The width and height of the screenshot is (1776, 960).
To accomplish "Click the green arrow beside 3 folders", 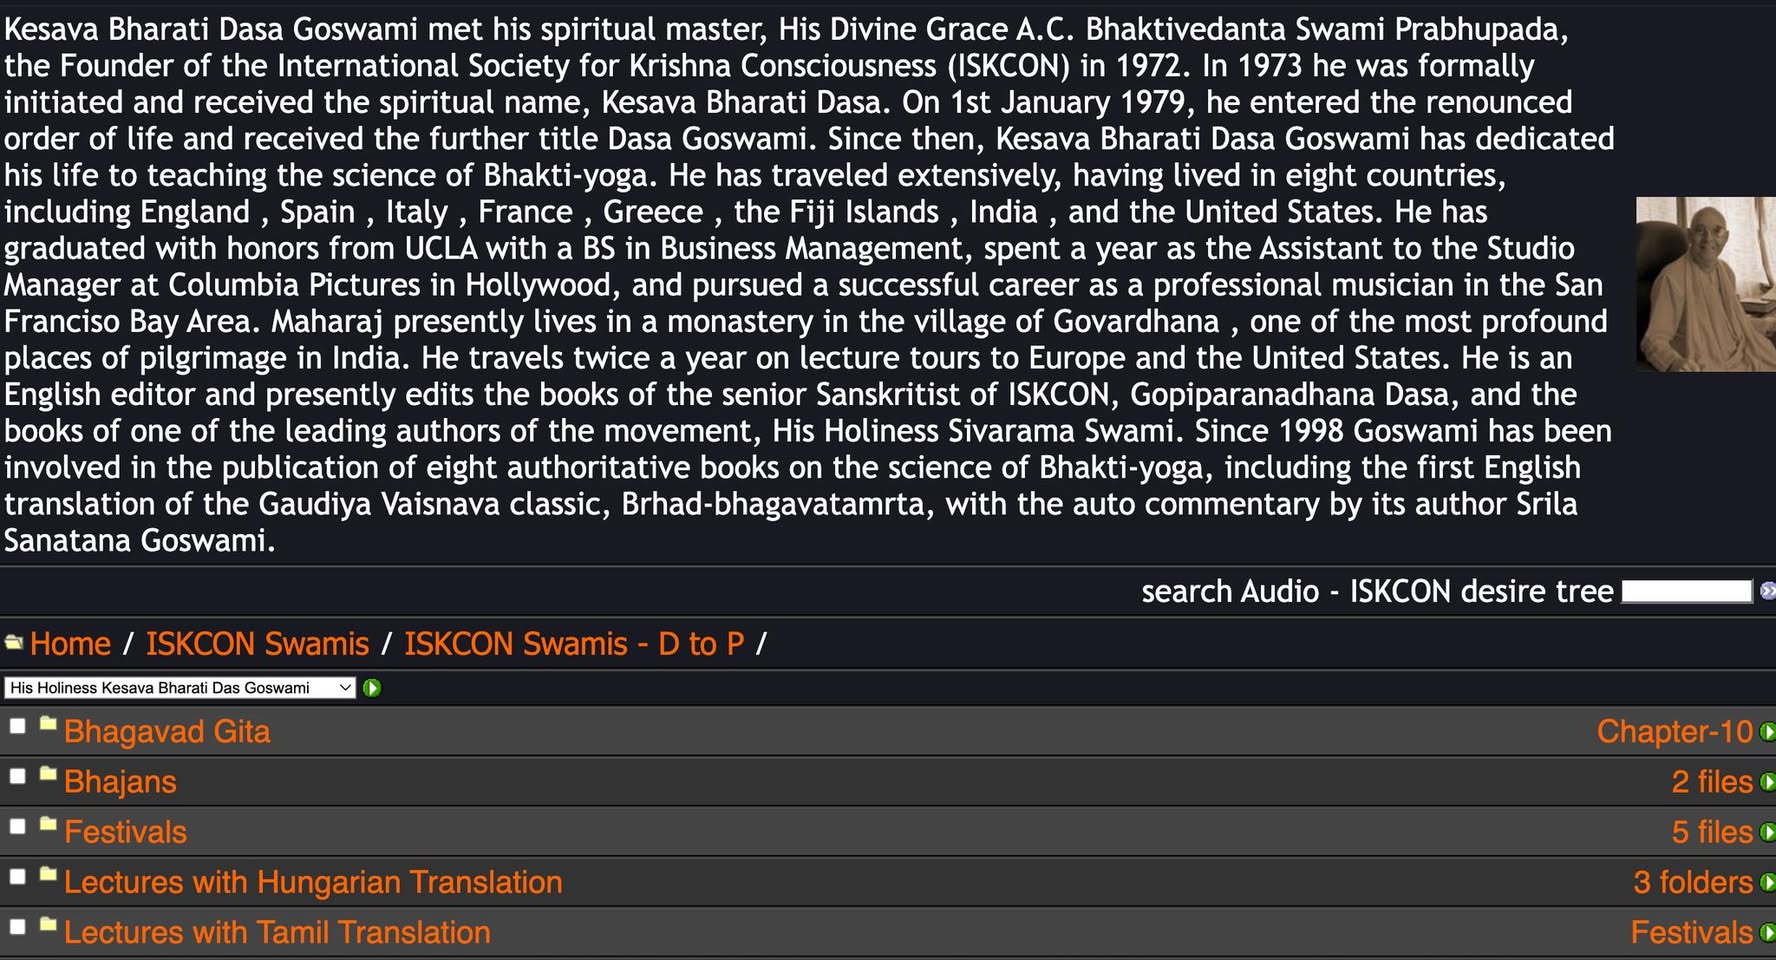I will [1767, 882].
